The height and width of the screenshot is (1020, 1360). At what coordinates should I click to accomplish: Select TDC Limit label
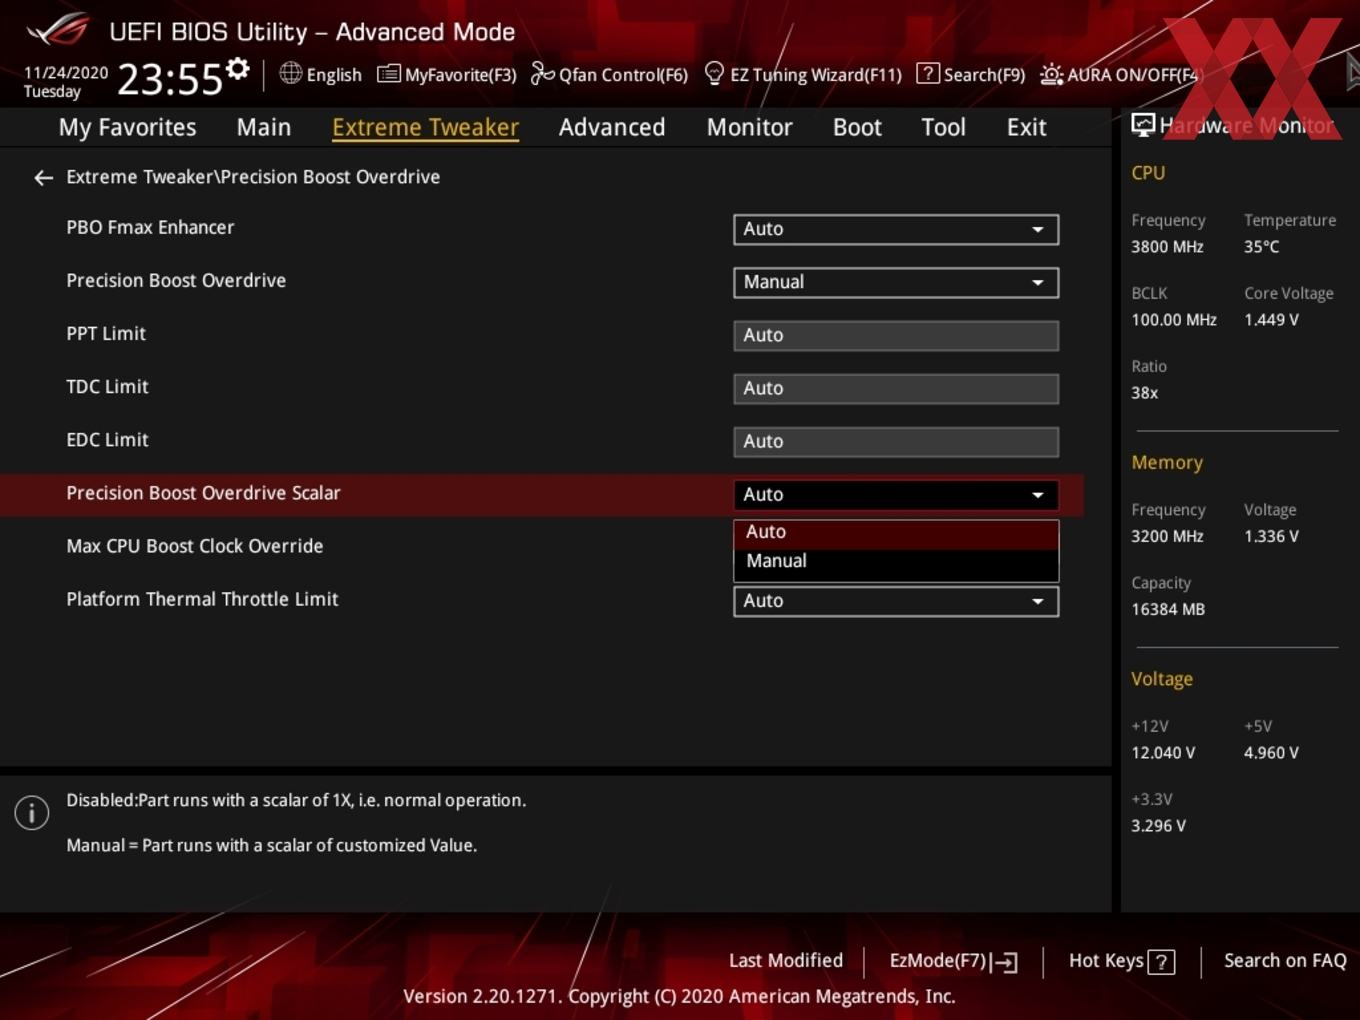pos(107,387)
